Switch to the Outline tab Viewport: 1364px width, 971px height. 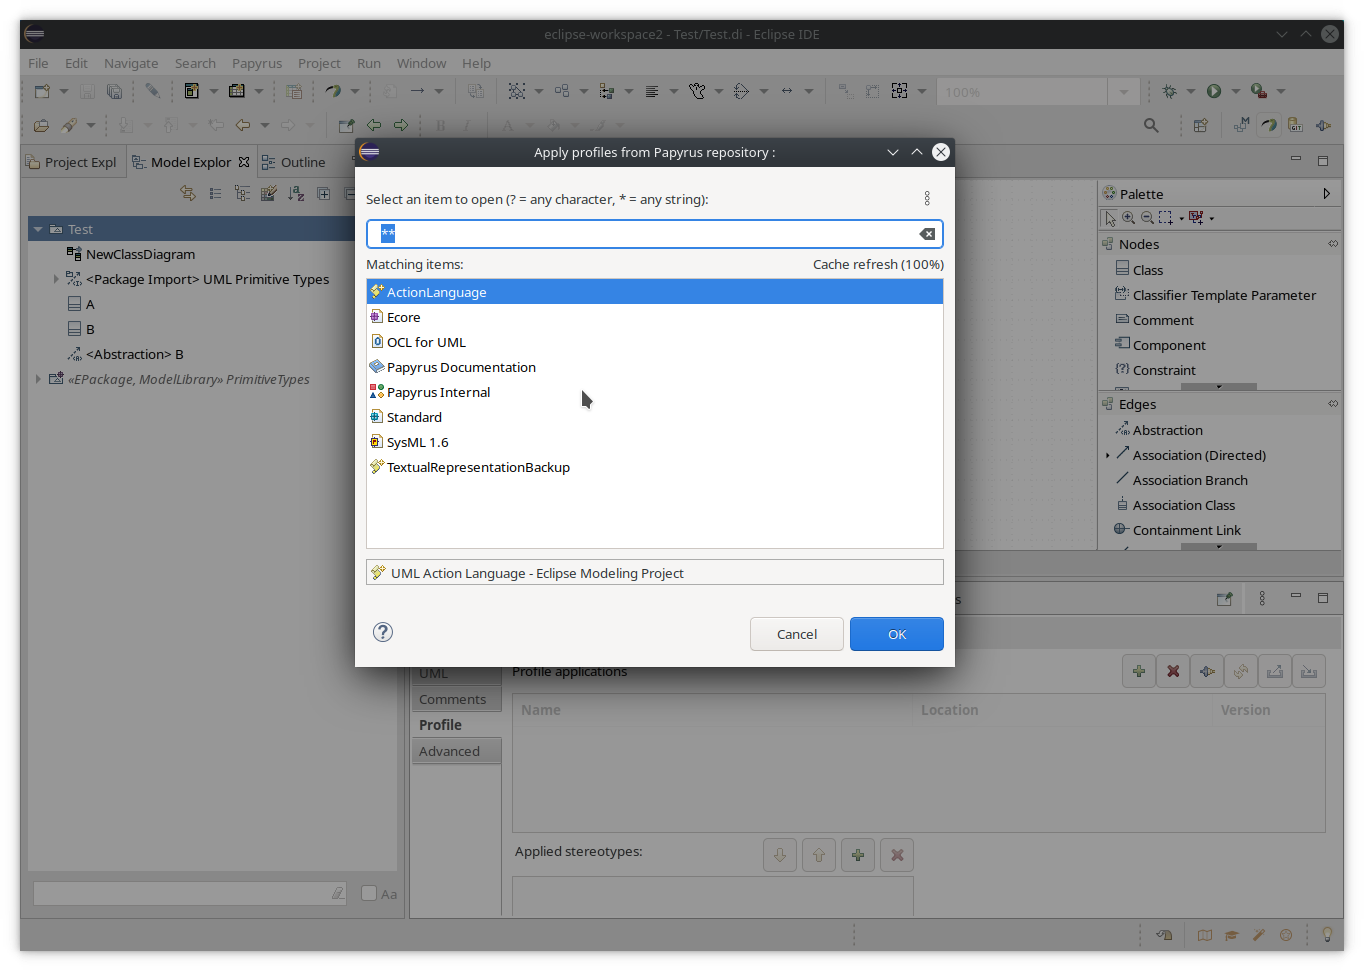294,162
